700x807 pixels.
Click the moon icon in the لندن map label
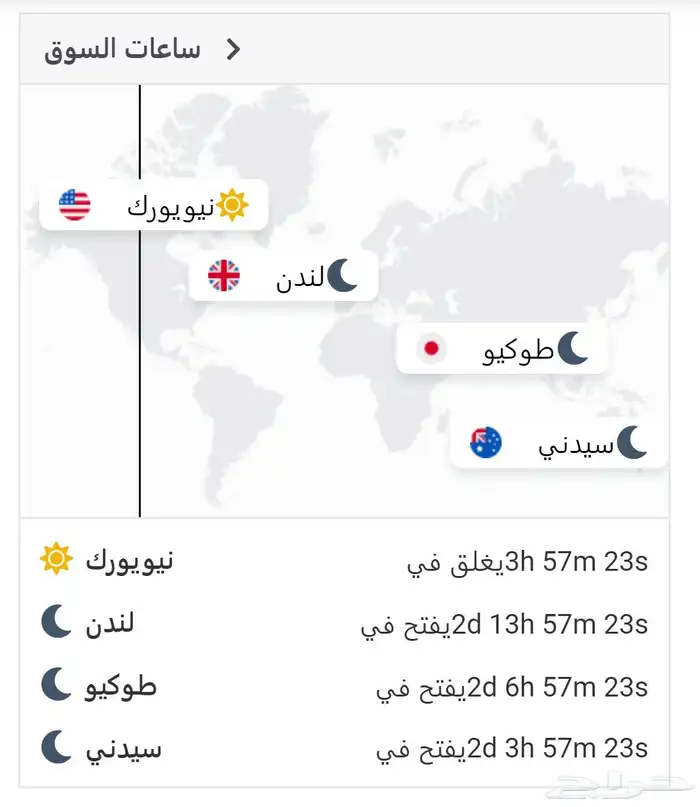tap(342, 275)
